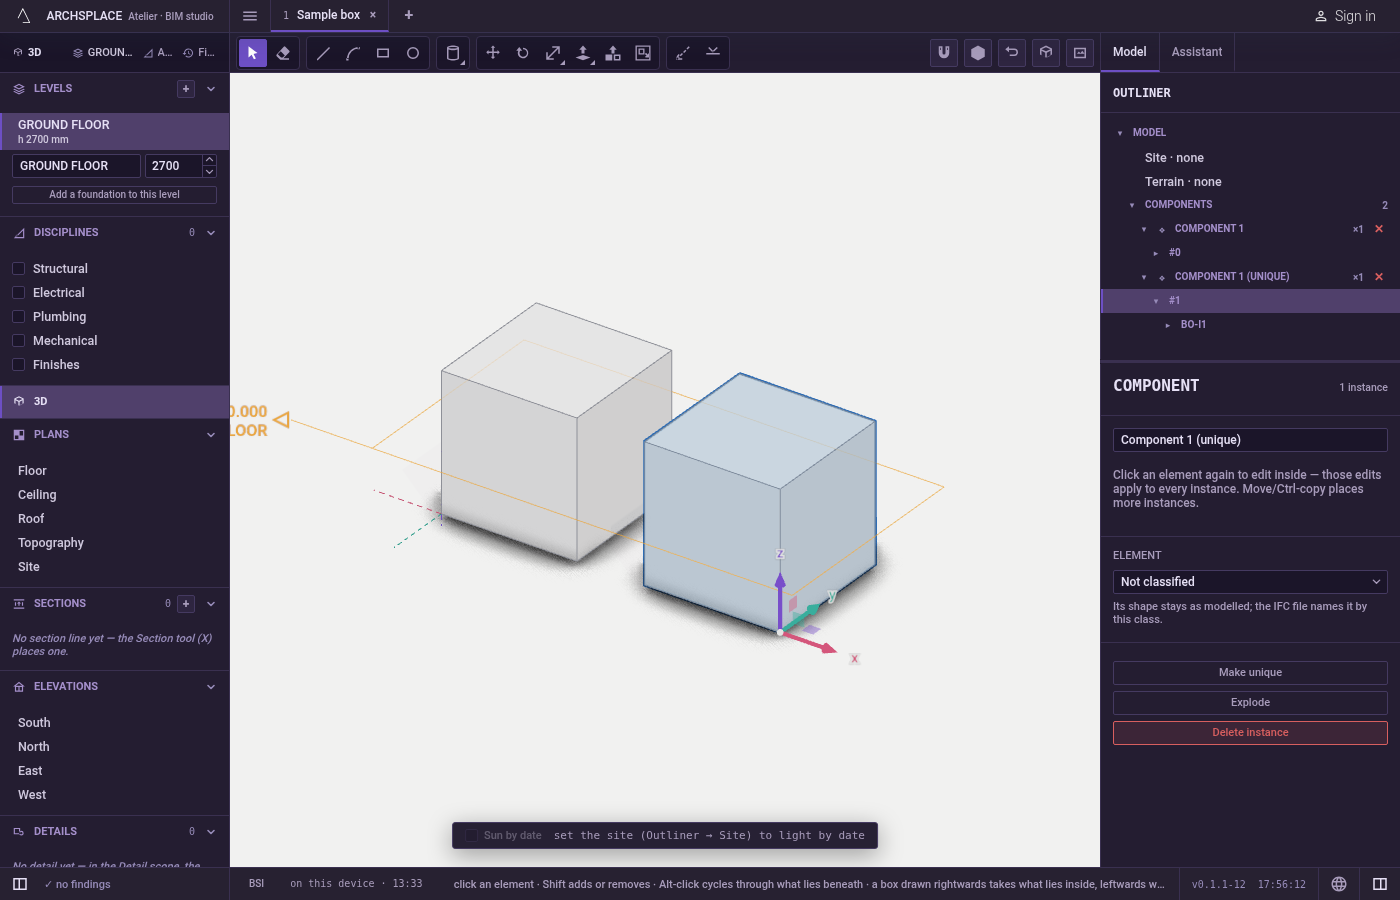Toggle left sidebar panel icon in status bar

point(20,884)
